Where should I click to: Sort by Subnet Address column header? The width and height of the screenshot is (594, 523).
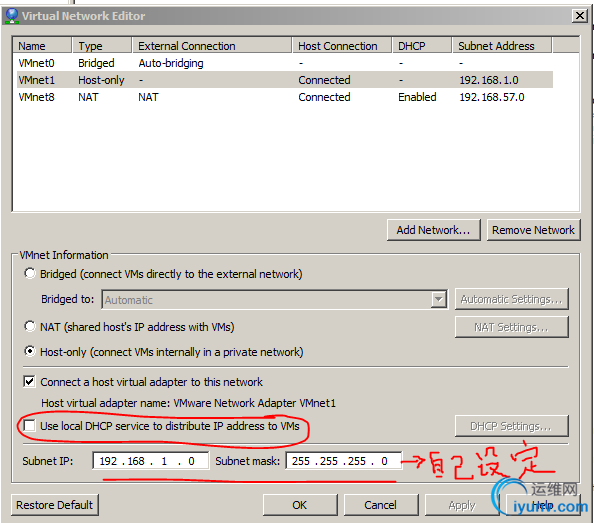(x=502, y=46)
